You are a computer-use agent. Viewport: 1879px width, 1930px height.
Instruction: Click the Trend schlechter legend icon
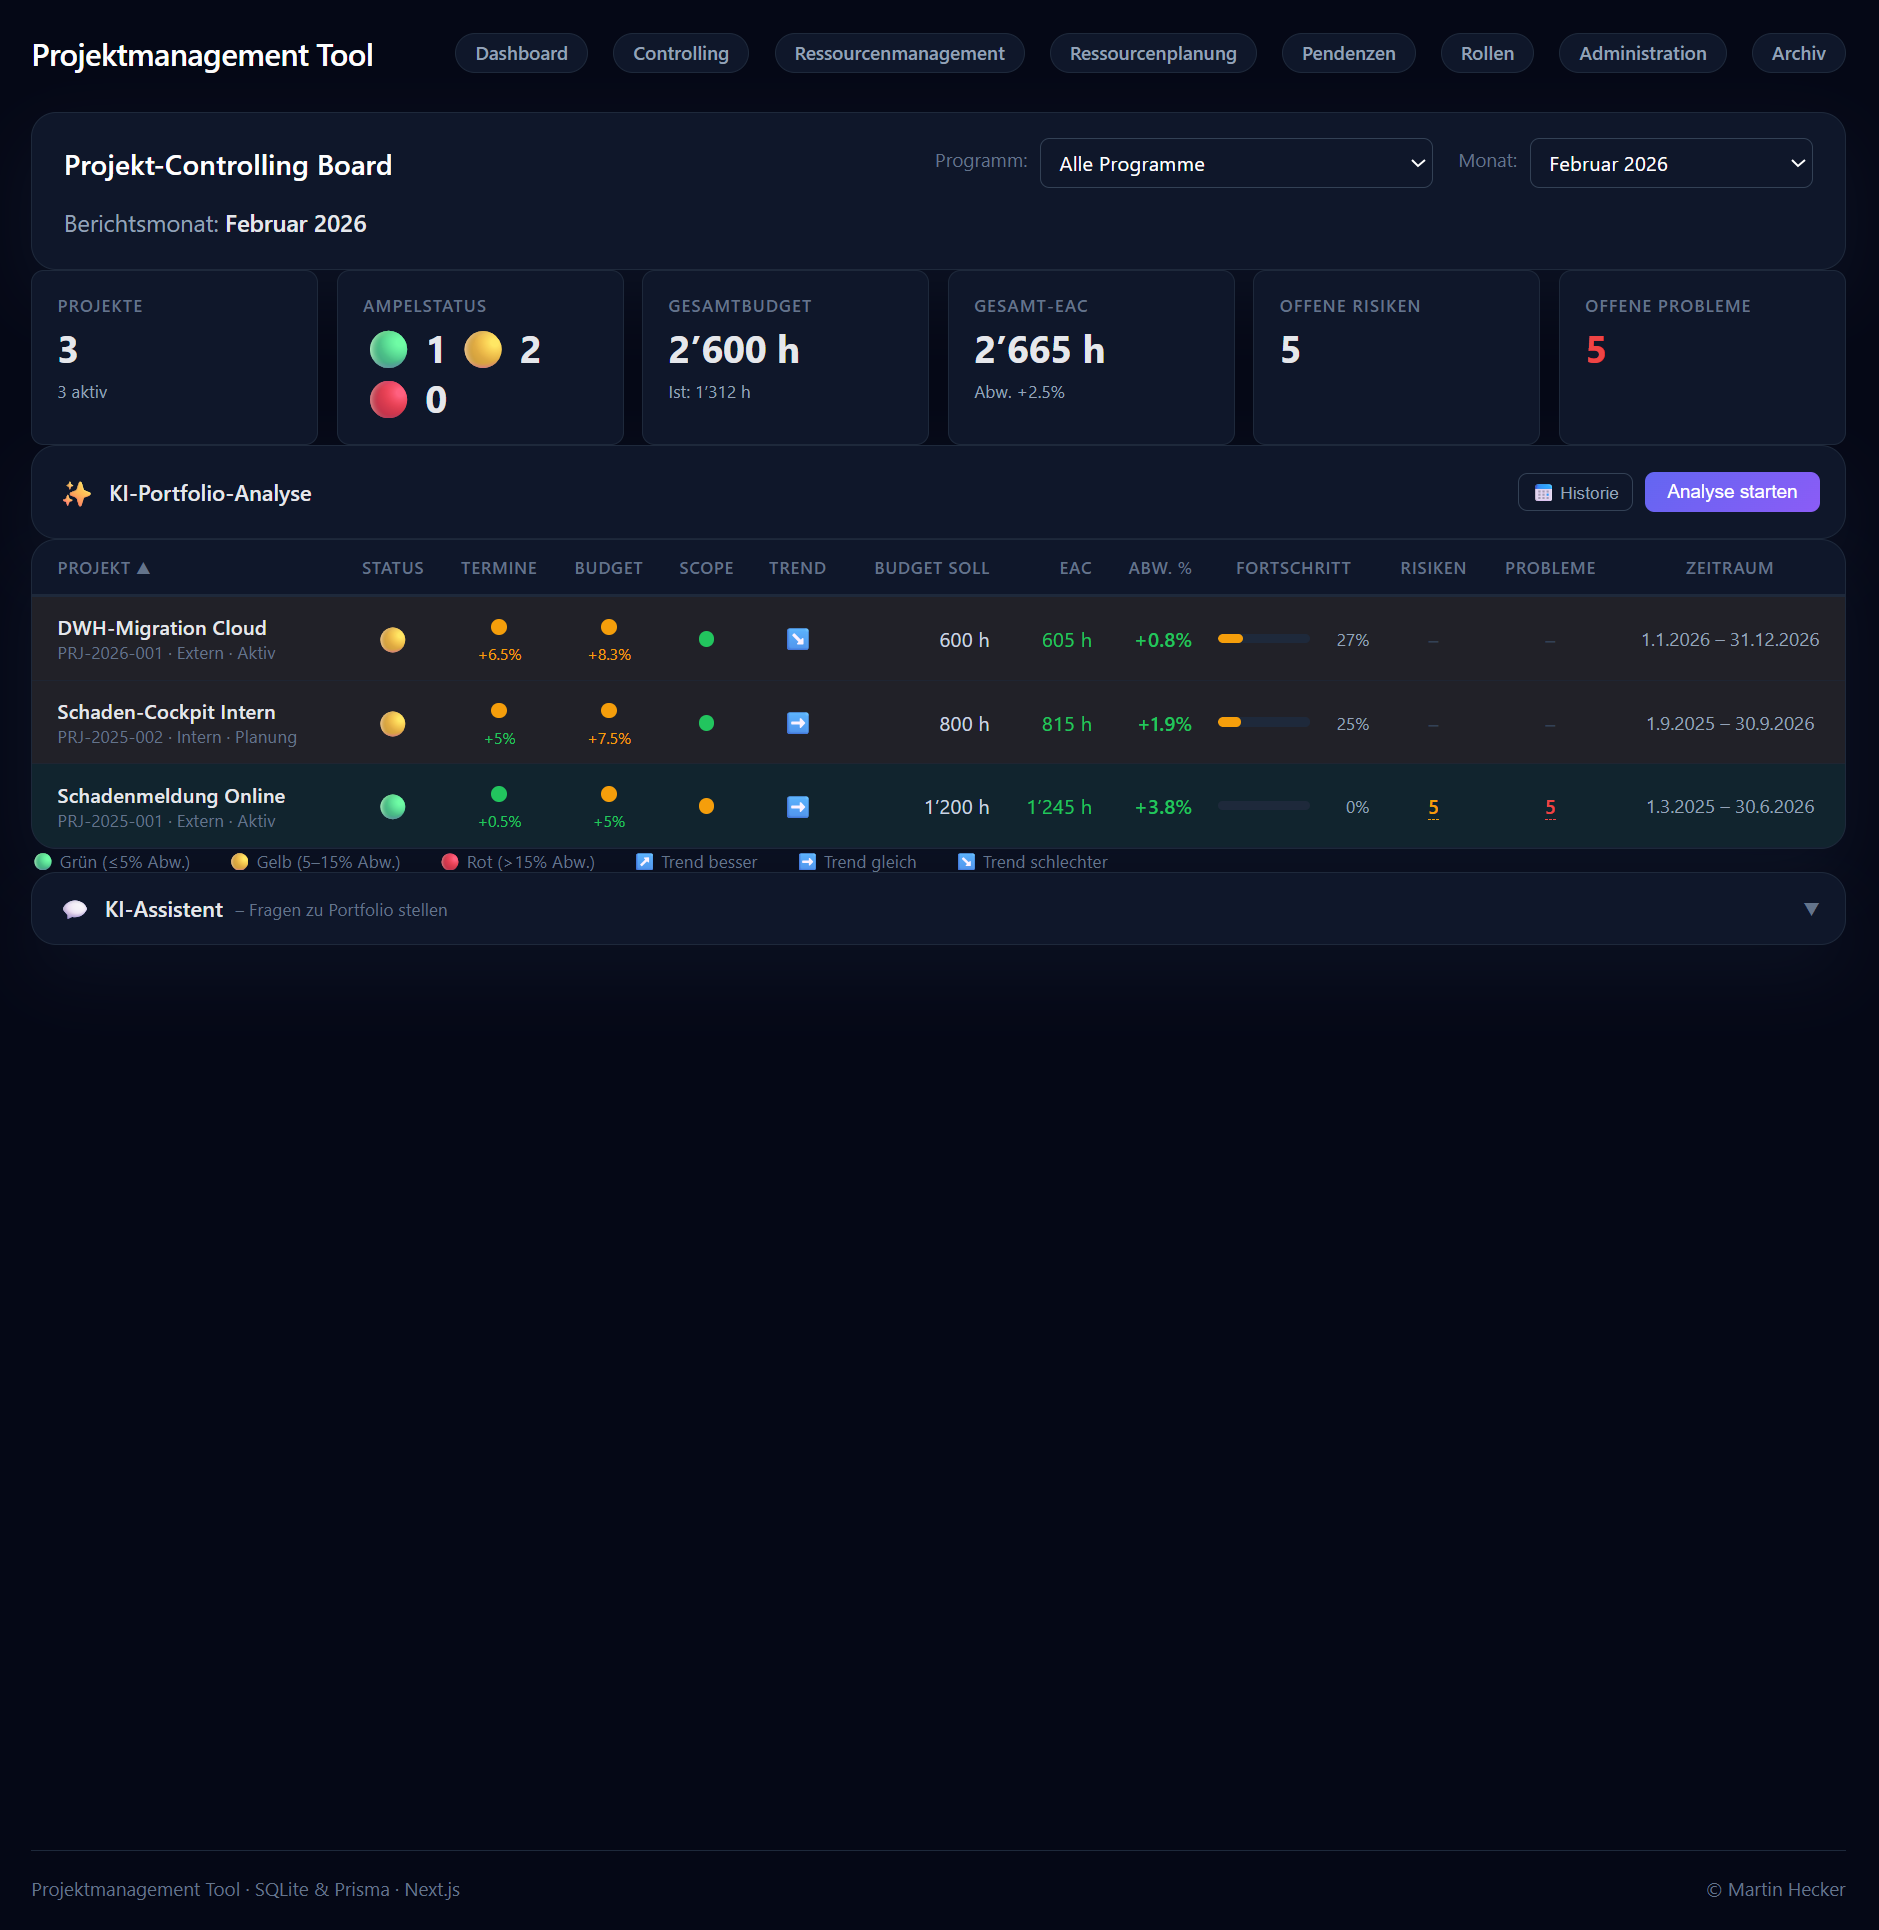pos(966,862)
